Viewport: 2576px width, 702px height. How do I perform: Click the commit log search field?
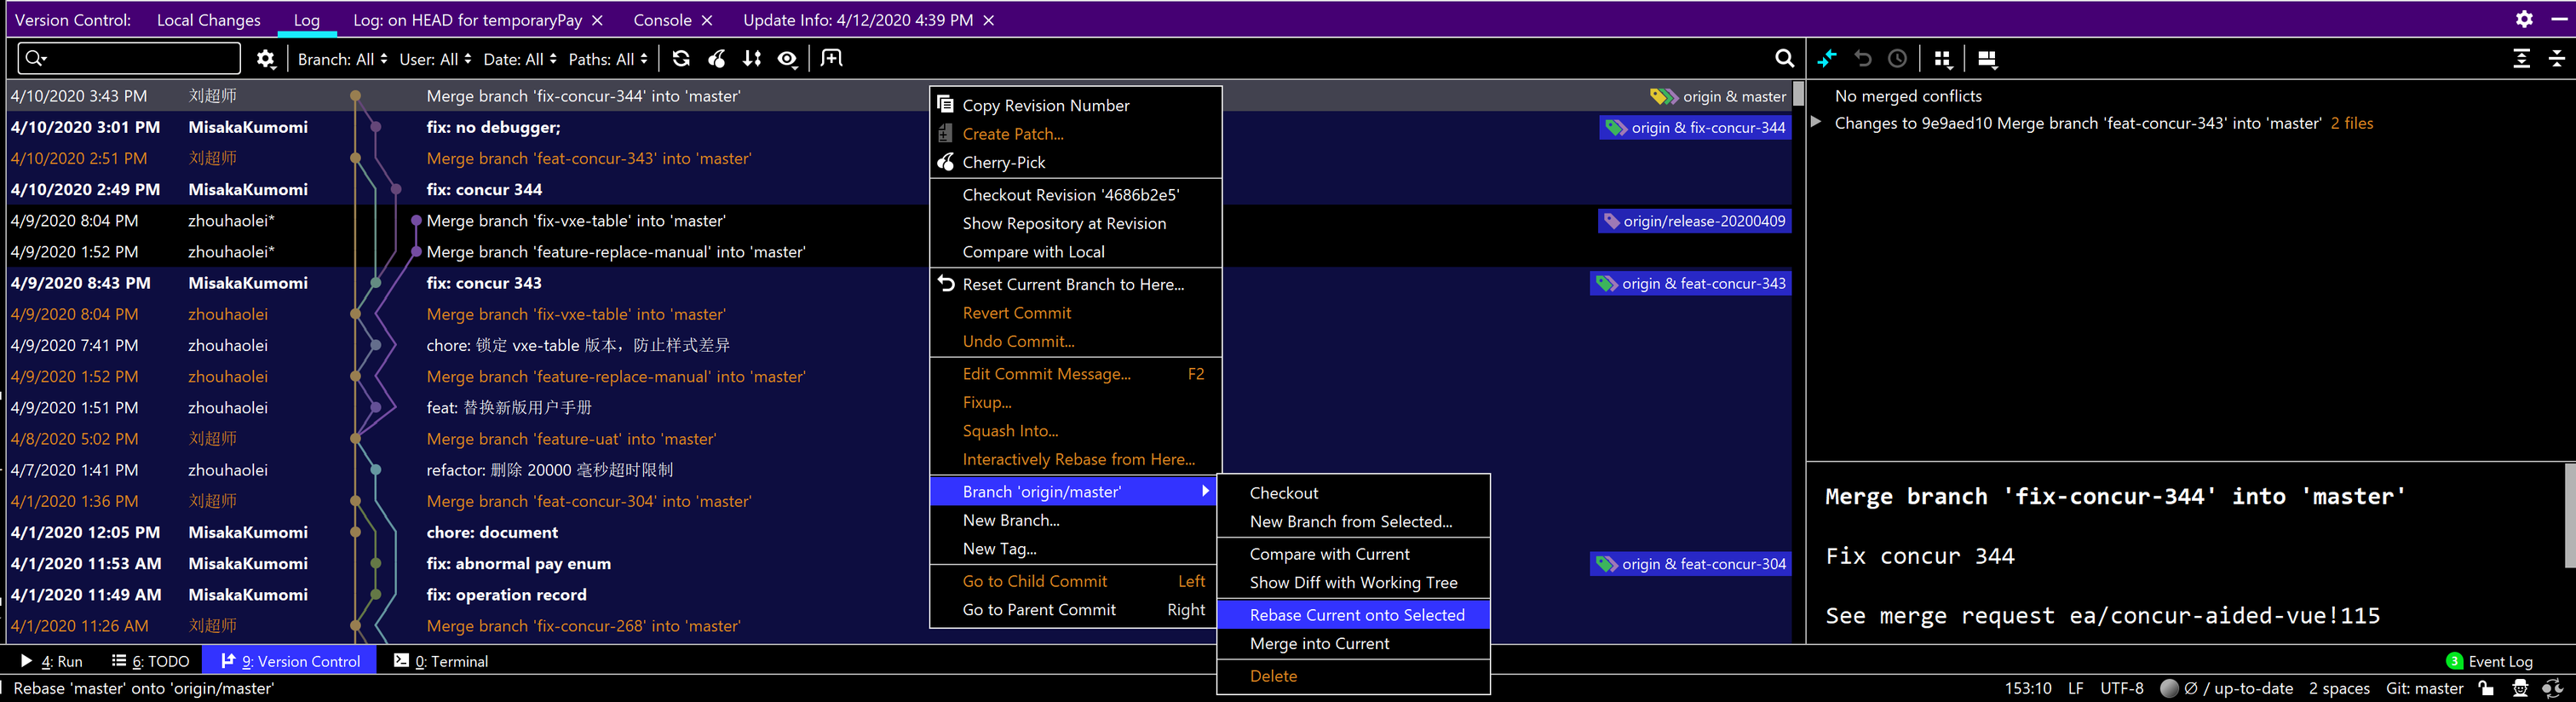coord(130,59)
